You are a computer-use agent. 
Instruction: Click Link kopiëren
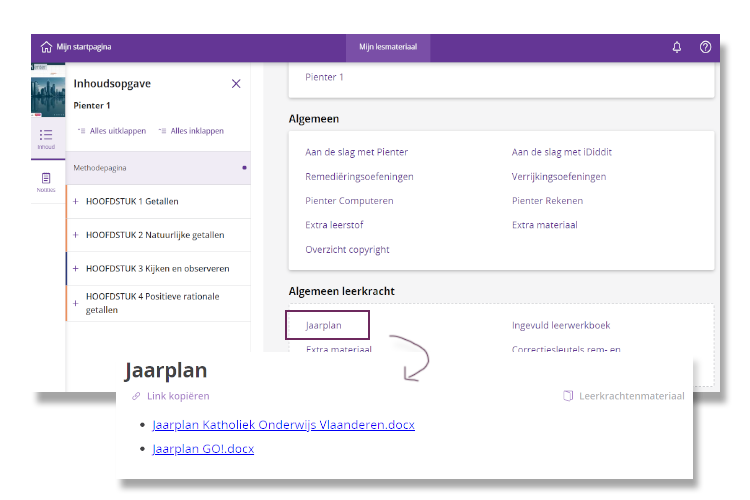[x=178, y=396]
